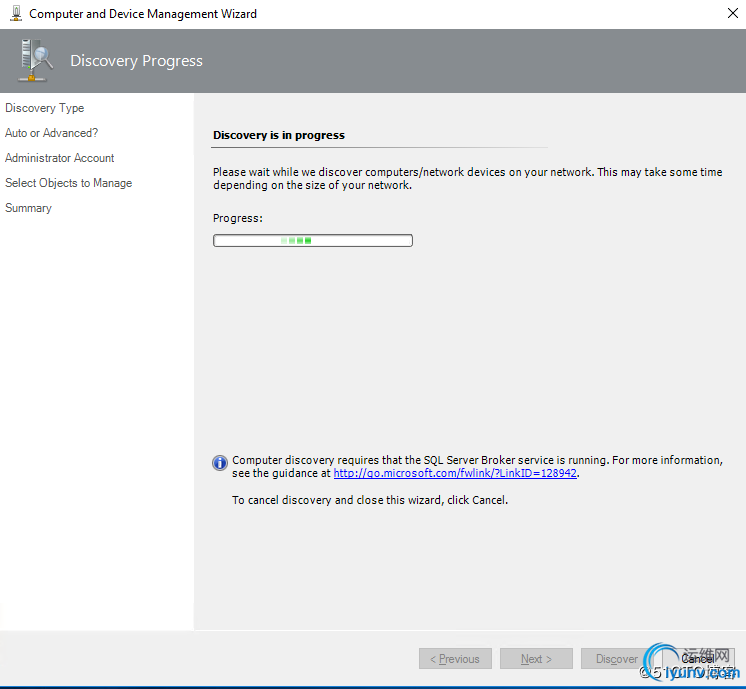Screen dimensions: 746x689
Task: Click the Previous button
Action: [x=455, y=659]
